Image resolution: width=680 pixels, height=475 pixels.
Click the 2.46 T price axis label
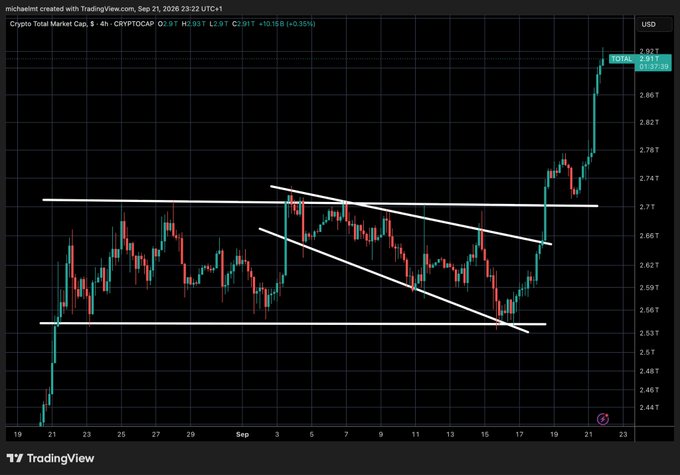pos(649,390)
